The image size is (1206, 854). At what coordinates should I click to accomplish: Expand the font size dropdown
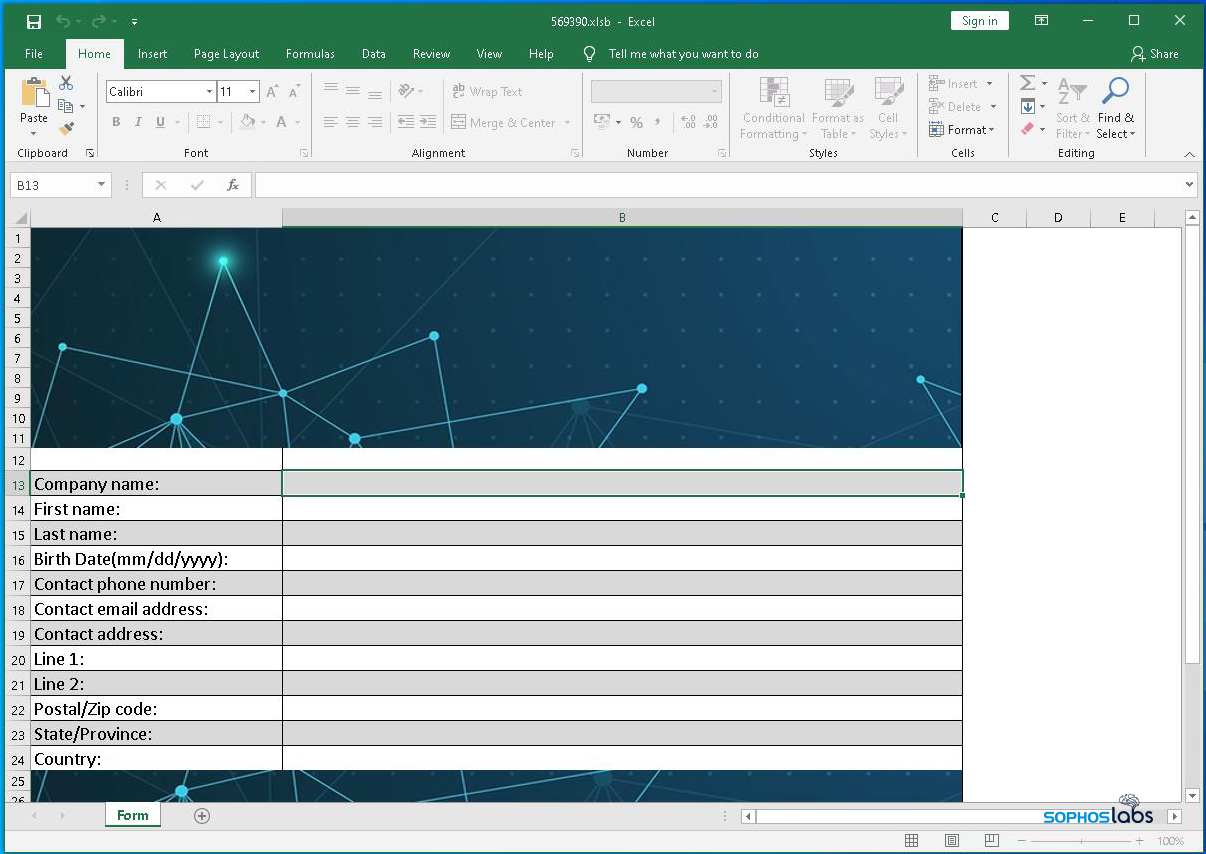point(252,92)
